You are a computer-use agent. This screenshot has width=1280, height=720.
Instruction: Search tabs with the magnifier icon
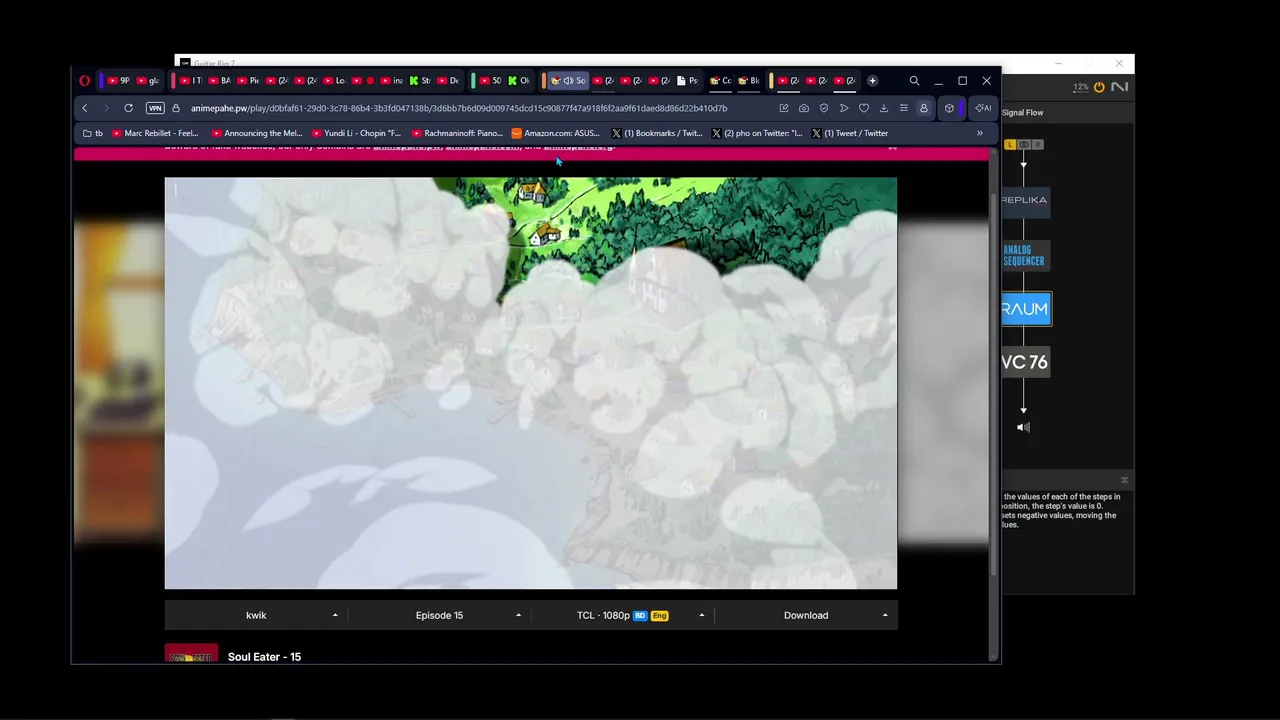coord(914,81)
